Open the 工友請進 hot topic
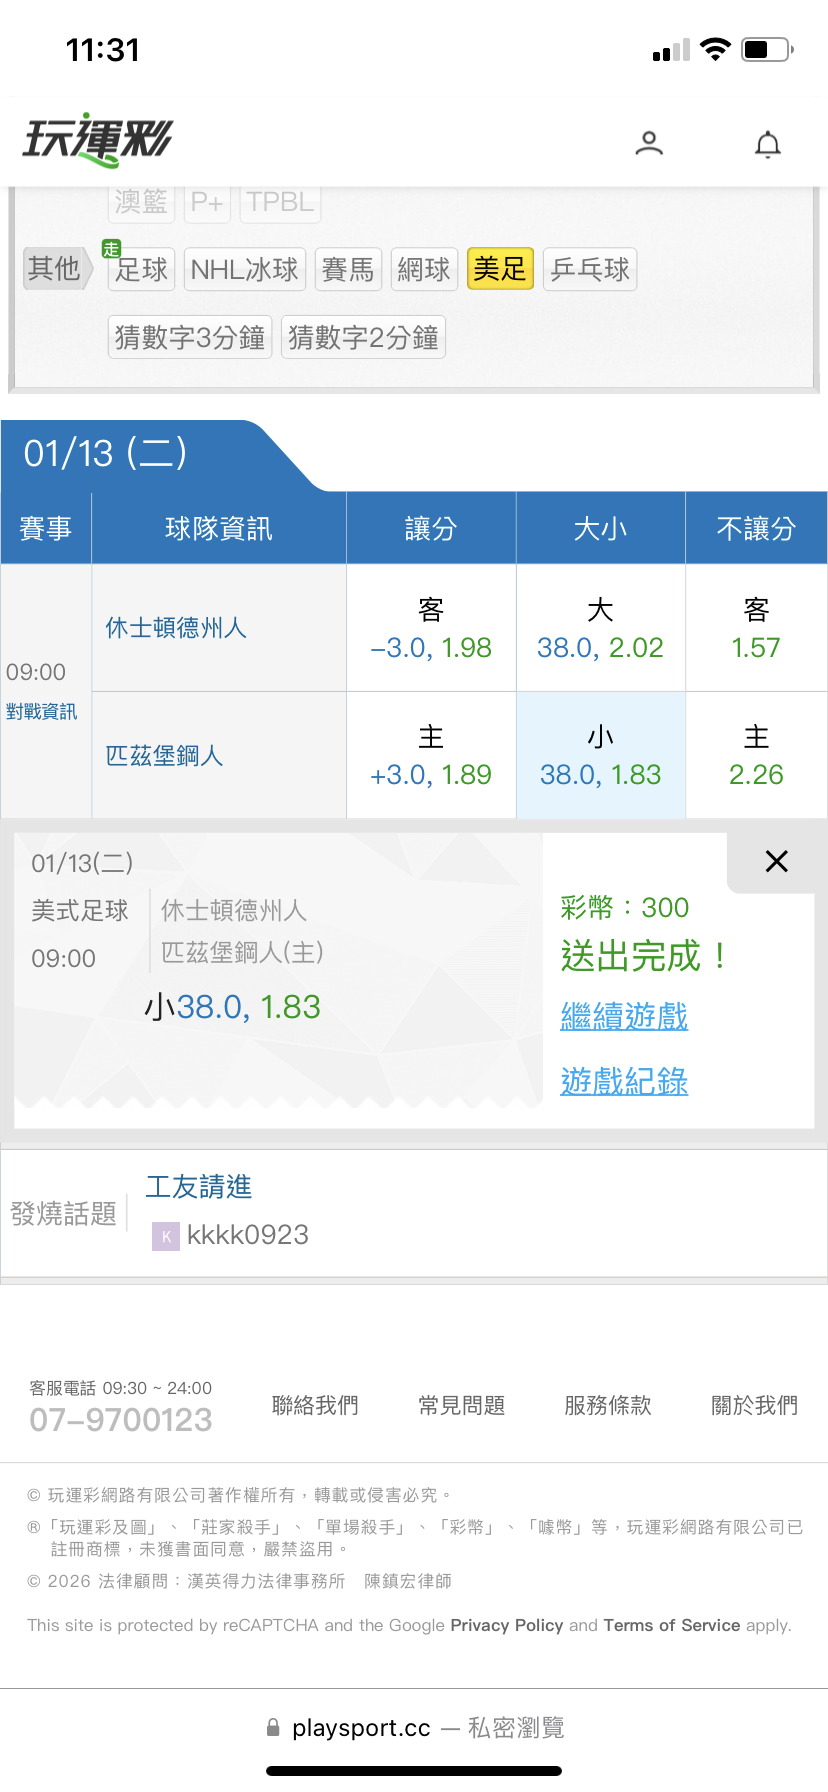 [x=199, y=1187]
